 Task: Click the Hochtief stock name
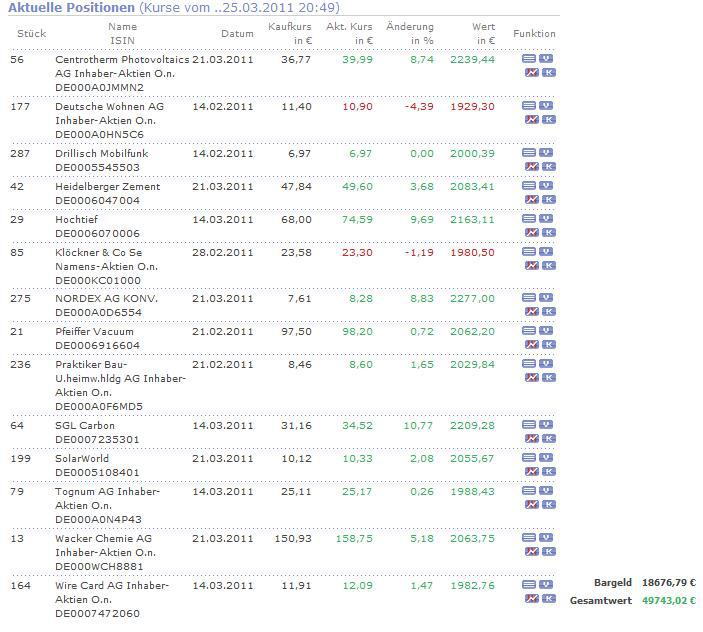tap(76, 220)
